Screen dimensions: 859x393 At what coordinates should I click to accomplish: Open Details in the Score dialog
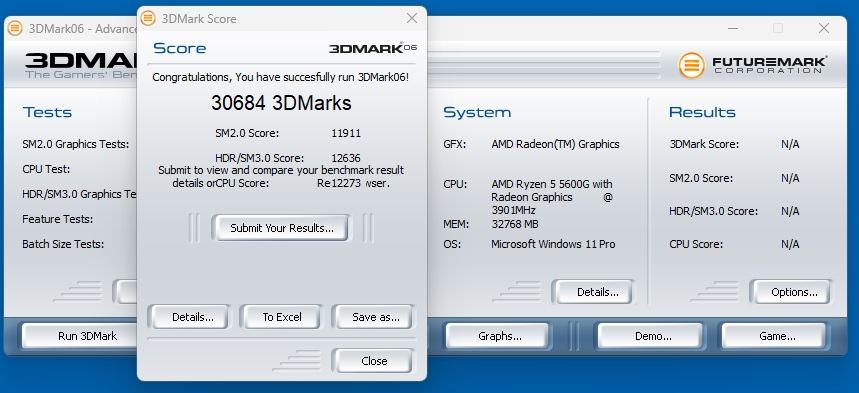click(x=192, y=317)
